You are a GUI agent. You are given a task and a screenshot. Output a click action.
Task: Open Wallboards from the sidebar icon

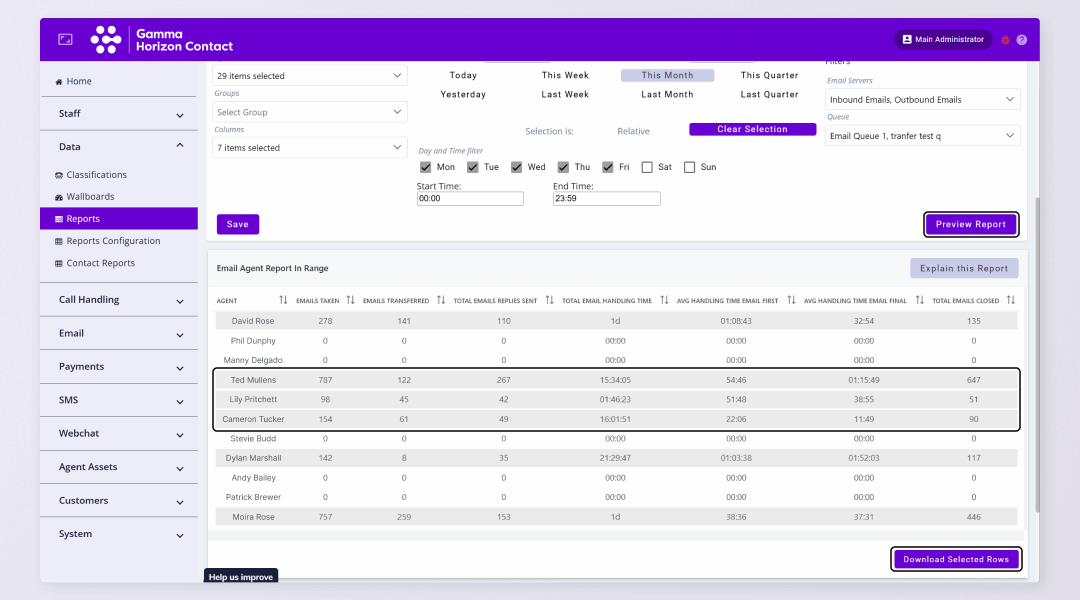point(57,196)
